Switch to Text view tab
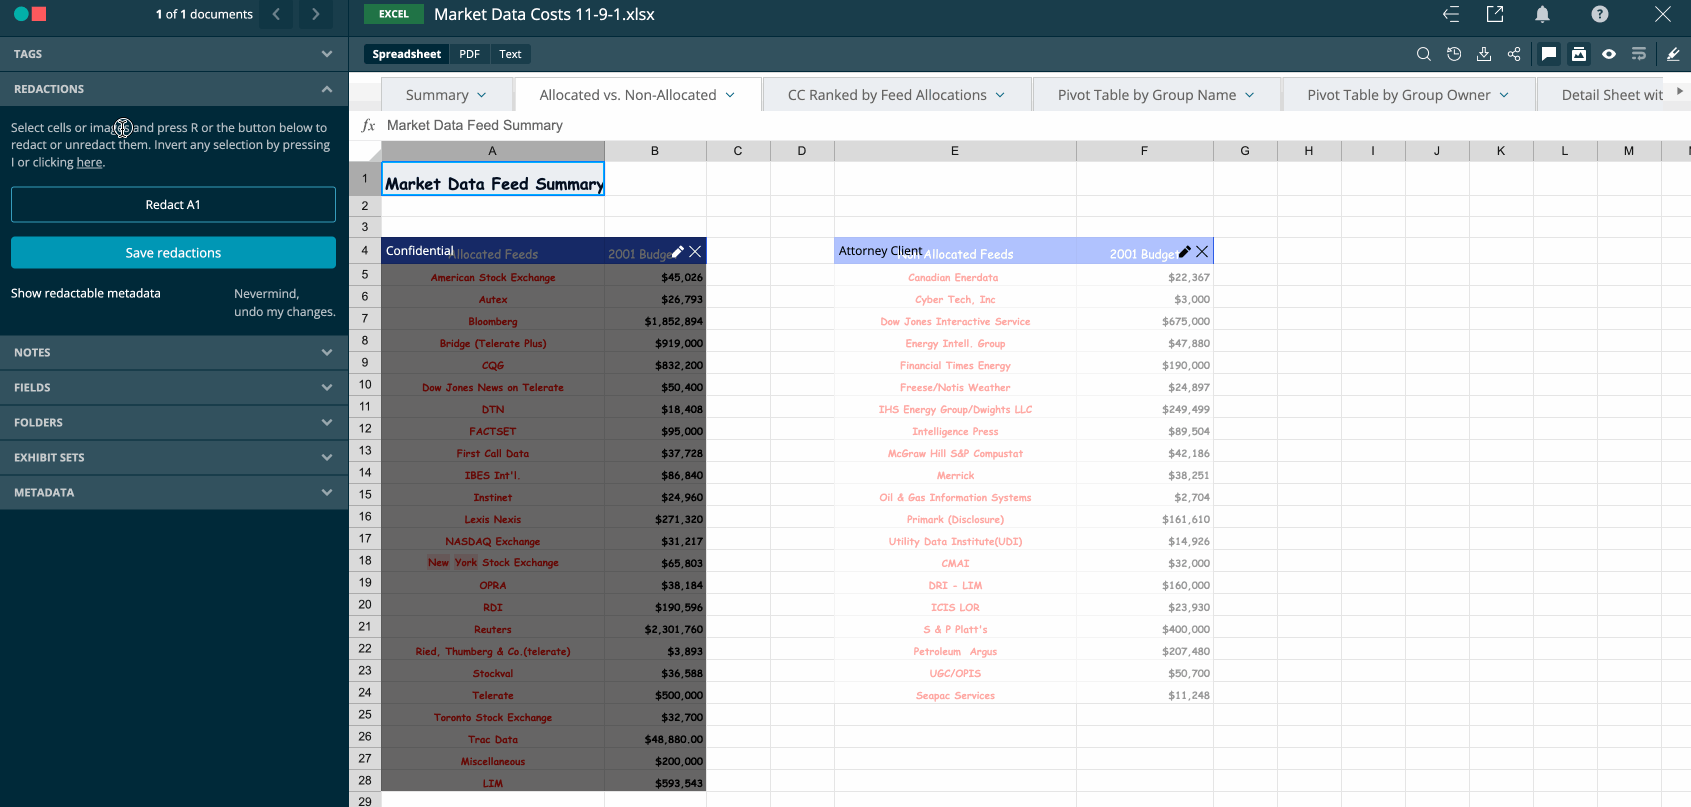This screenshot has width=1691, height=807. tap(510, 54)
